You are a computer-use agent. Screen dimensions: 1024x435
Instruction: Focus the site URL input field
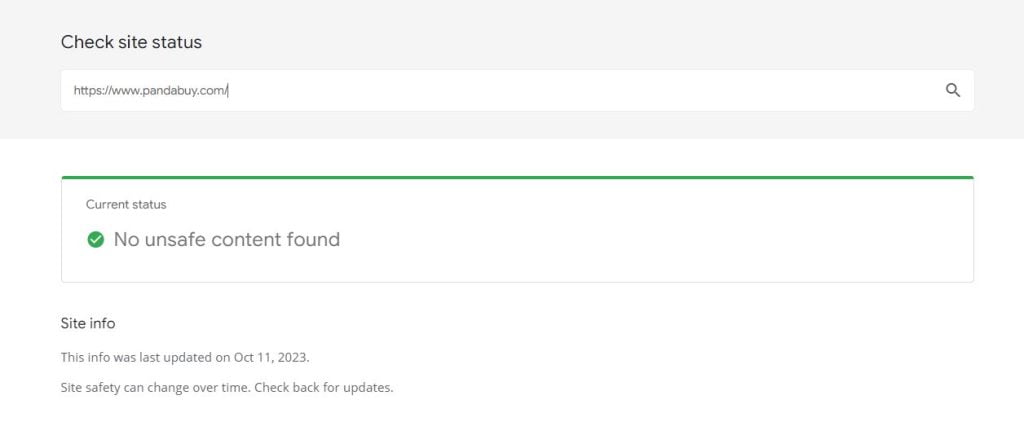click(x=500, y=90)
